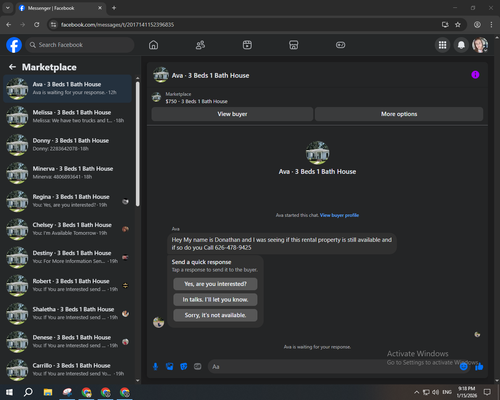
Task: Open Windows notification center icon
Action: click(x=487, y=392)
